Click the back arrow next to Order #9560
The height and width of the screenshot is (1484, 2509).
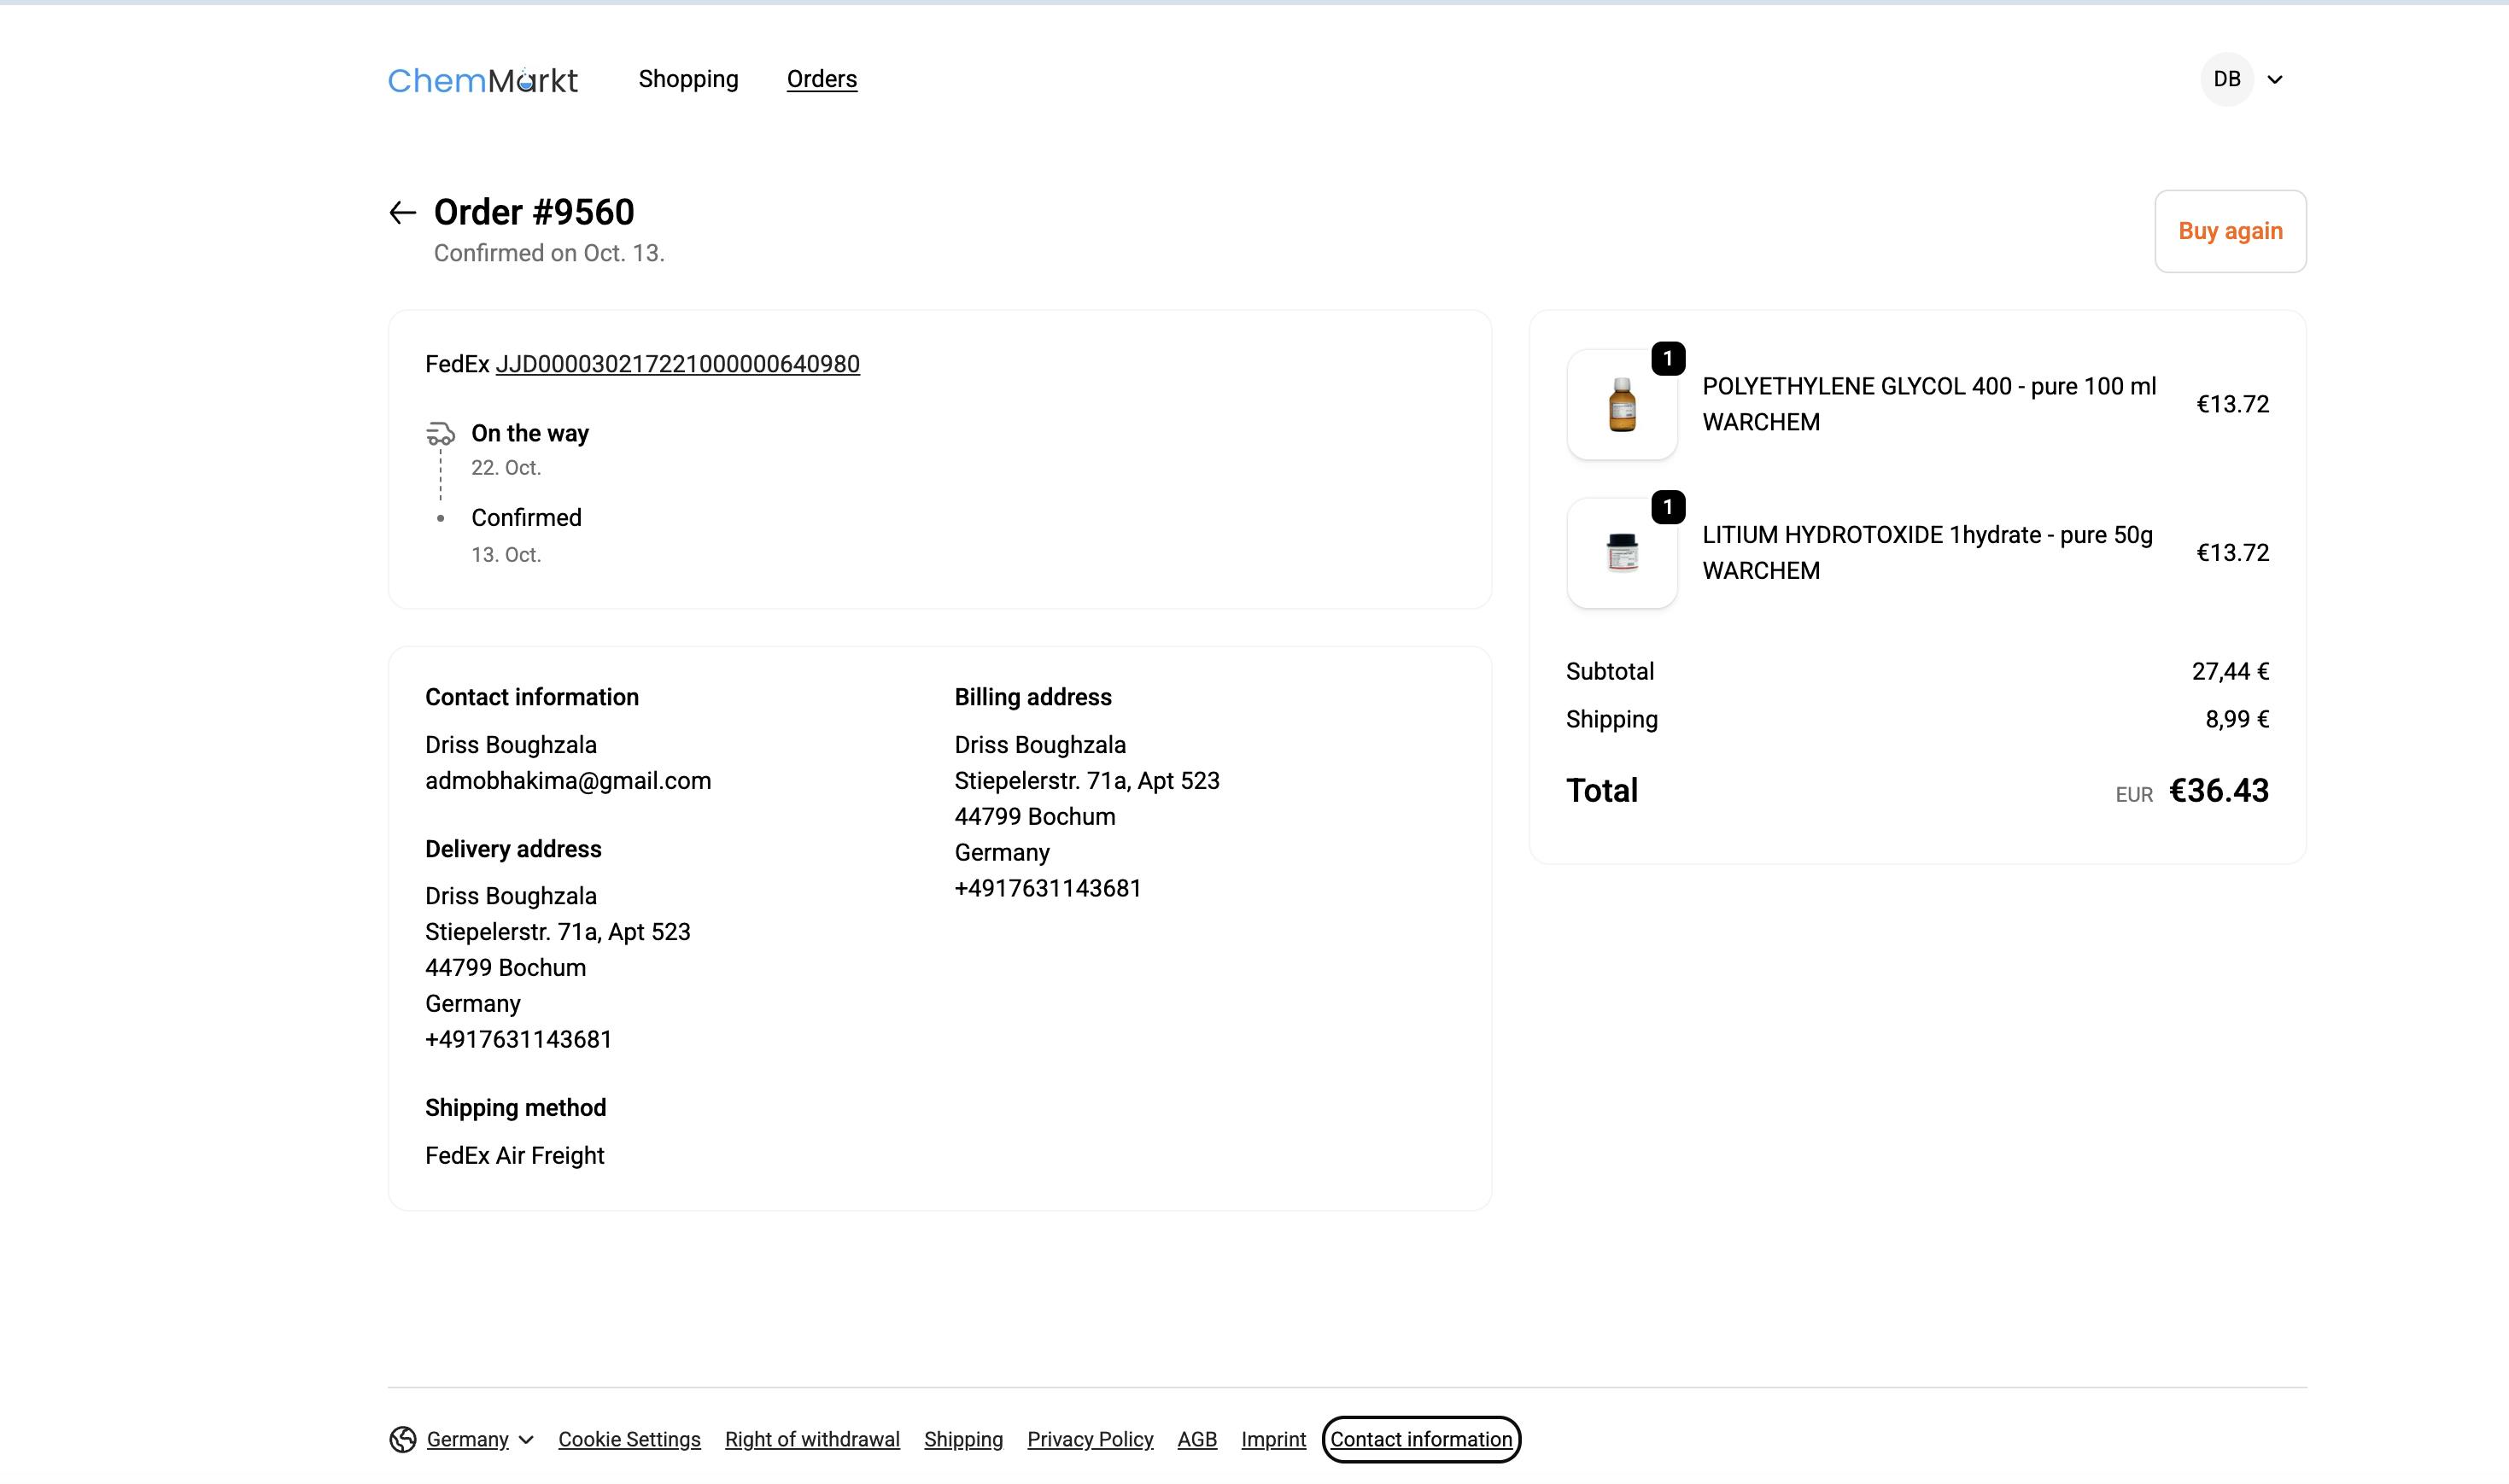click(402, 212)
